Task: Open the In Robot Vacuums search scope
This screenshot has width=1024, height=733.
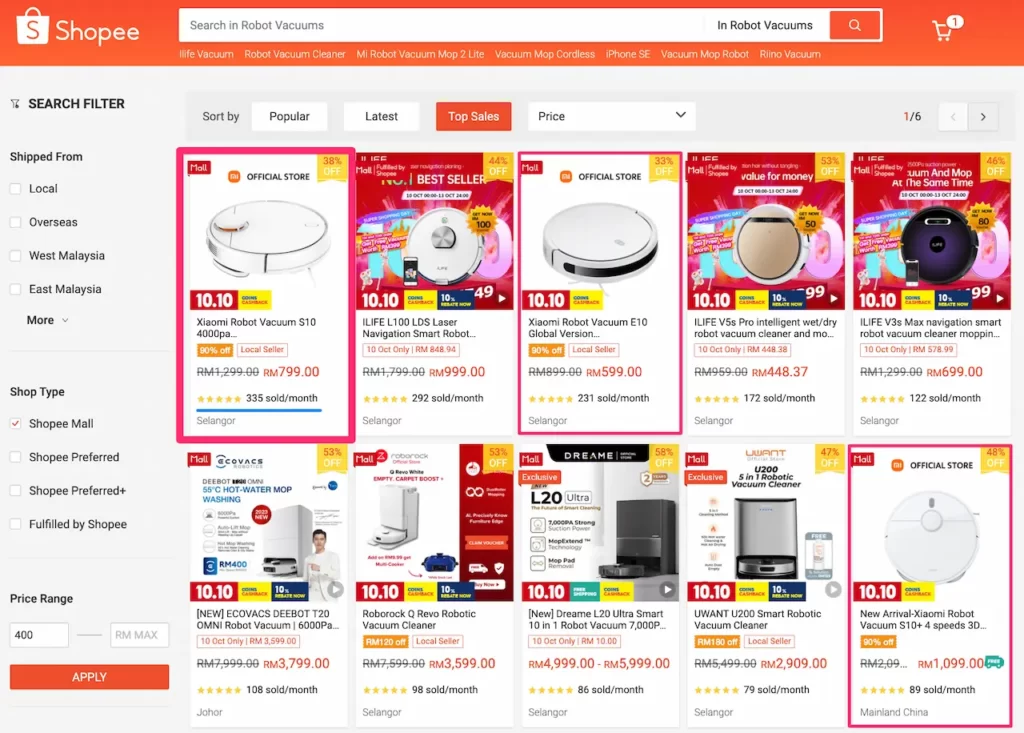Action: pos(765,25)
